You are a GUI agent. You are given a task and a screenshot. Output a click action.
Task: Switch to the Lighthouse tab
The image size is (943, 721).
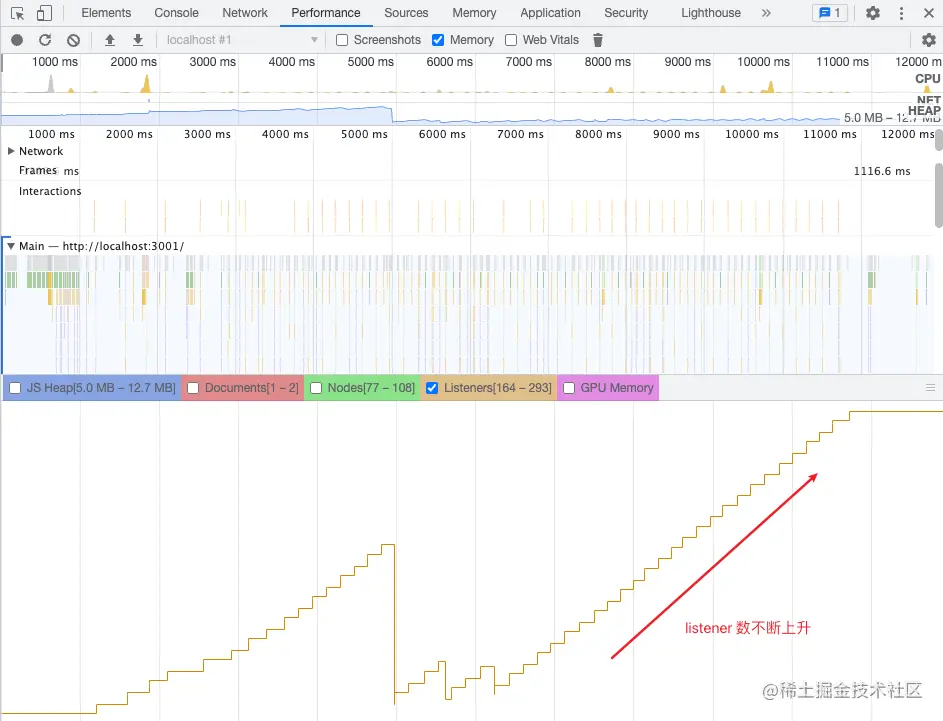coord(711,13)
